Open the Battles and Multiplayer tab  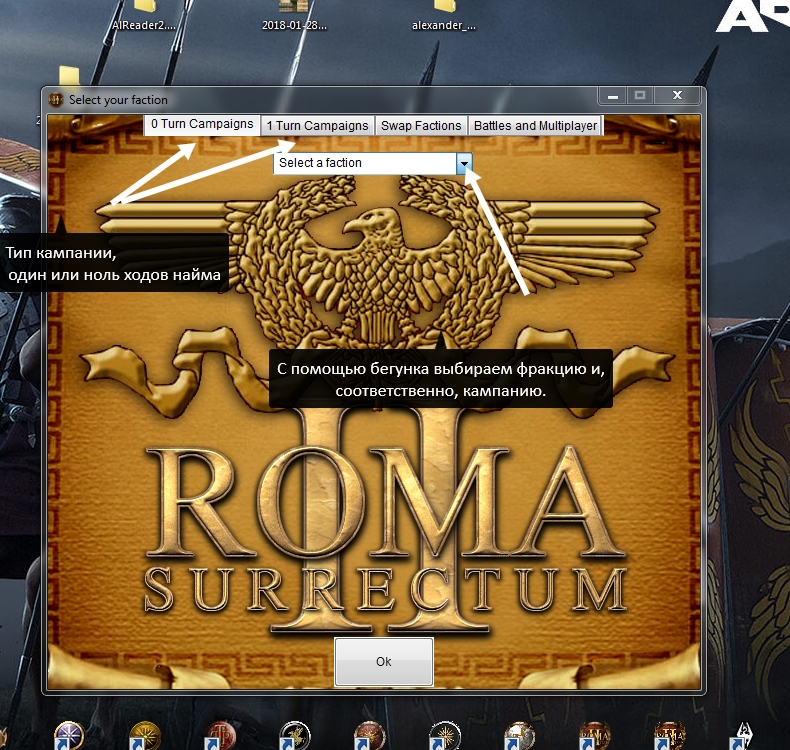pos(535,126)
